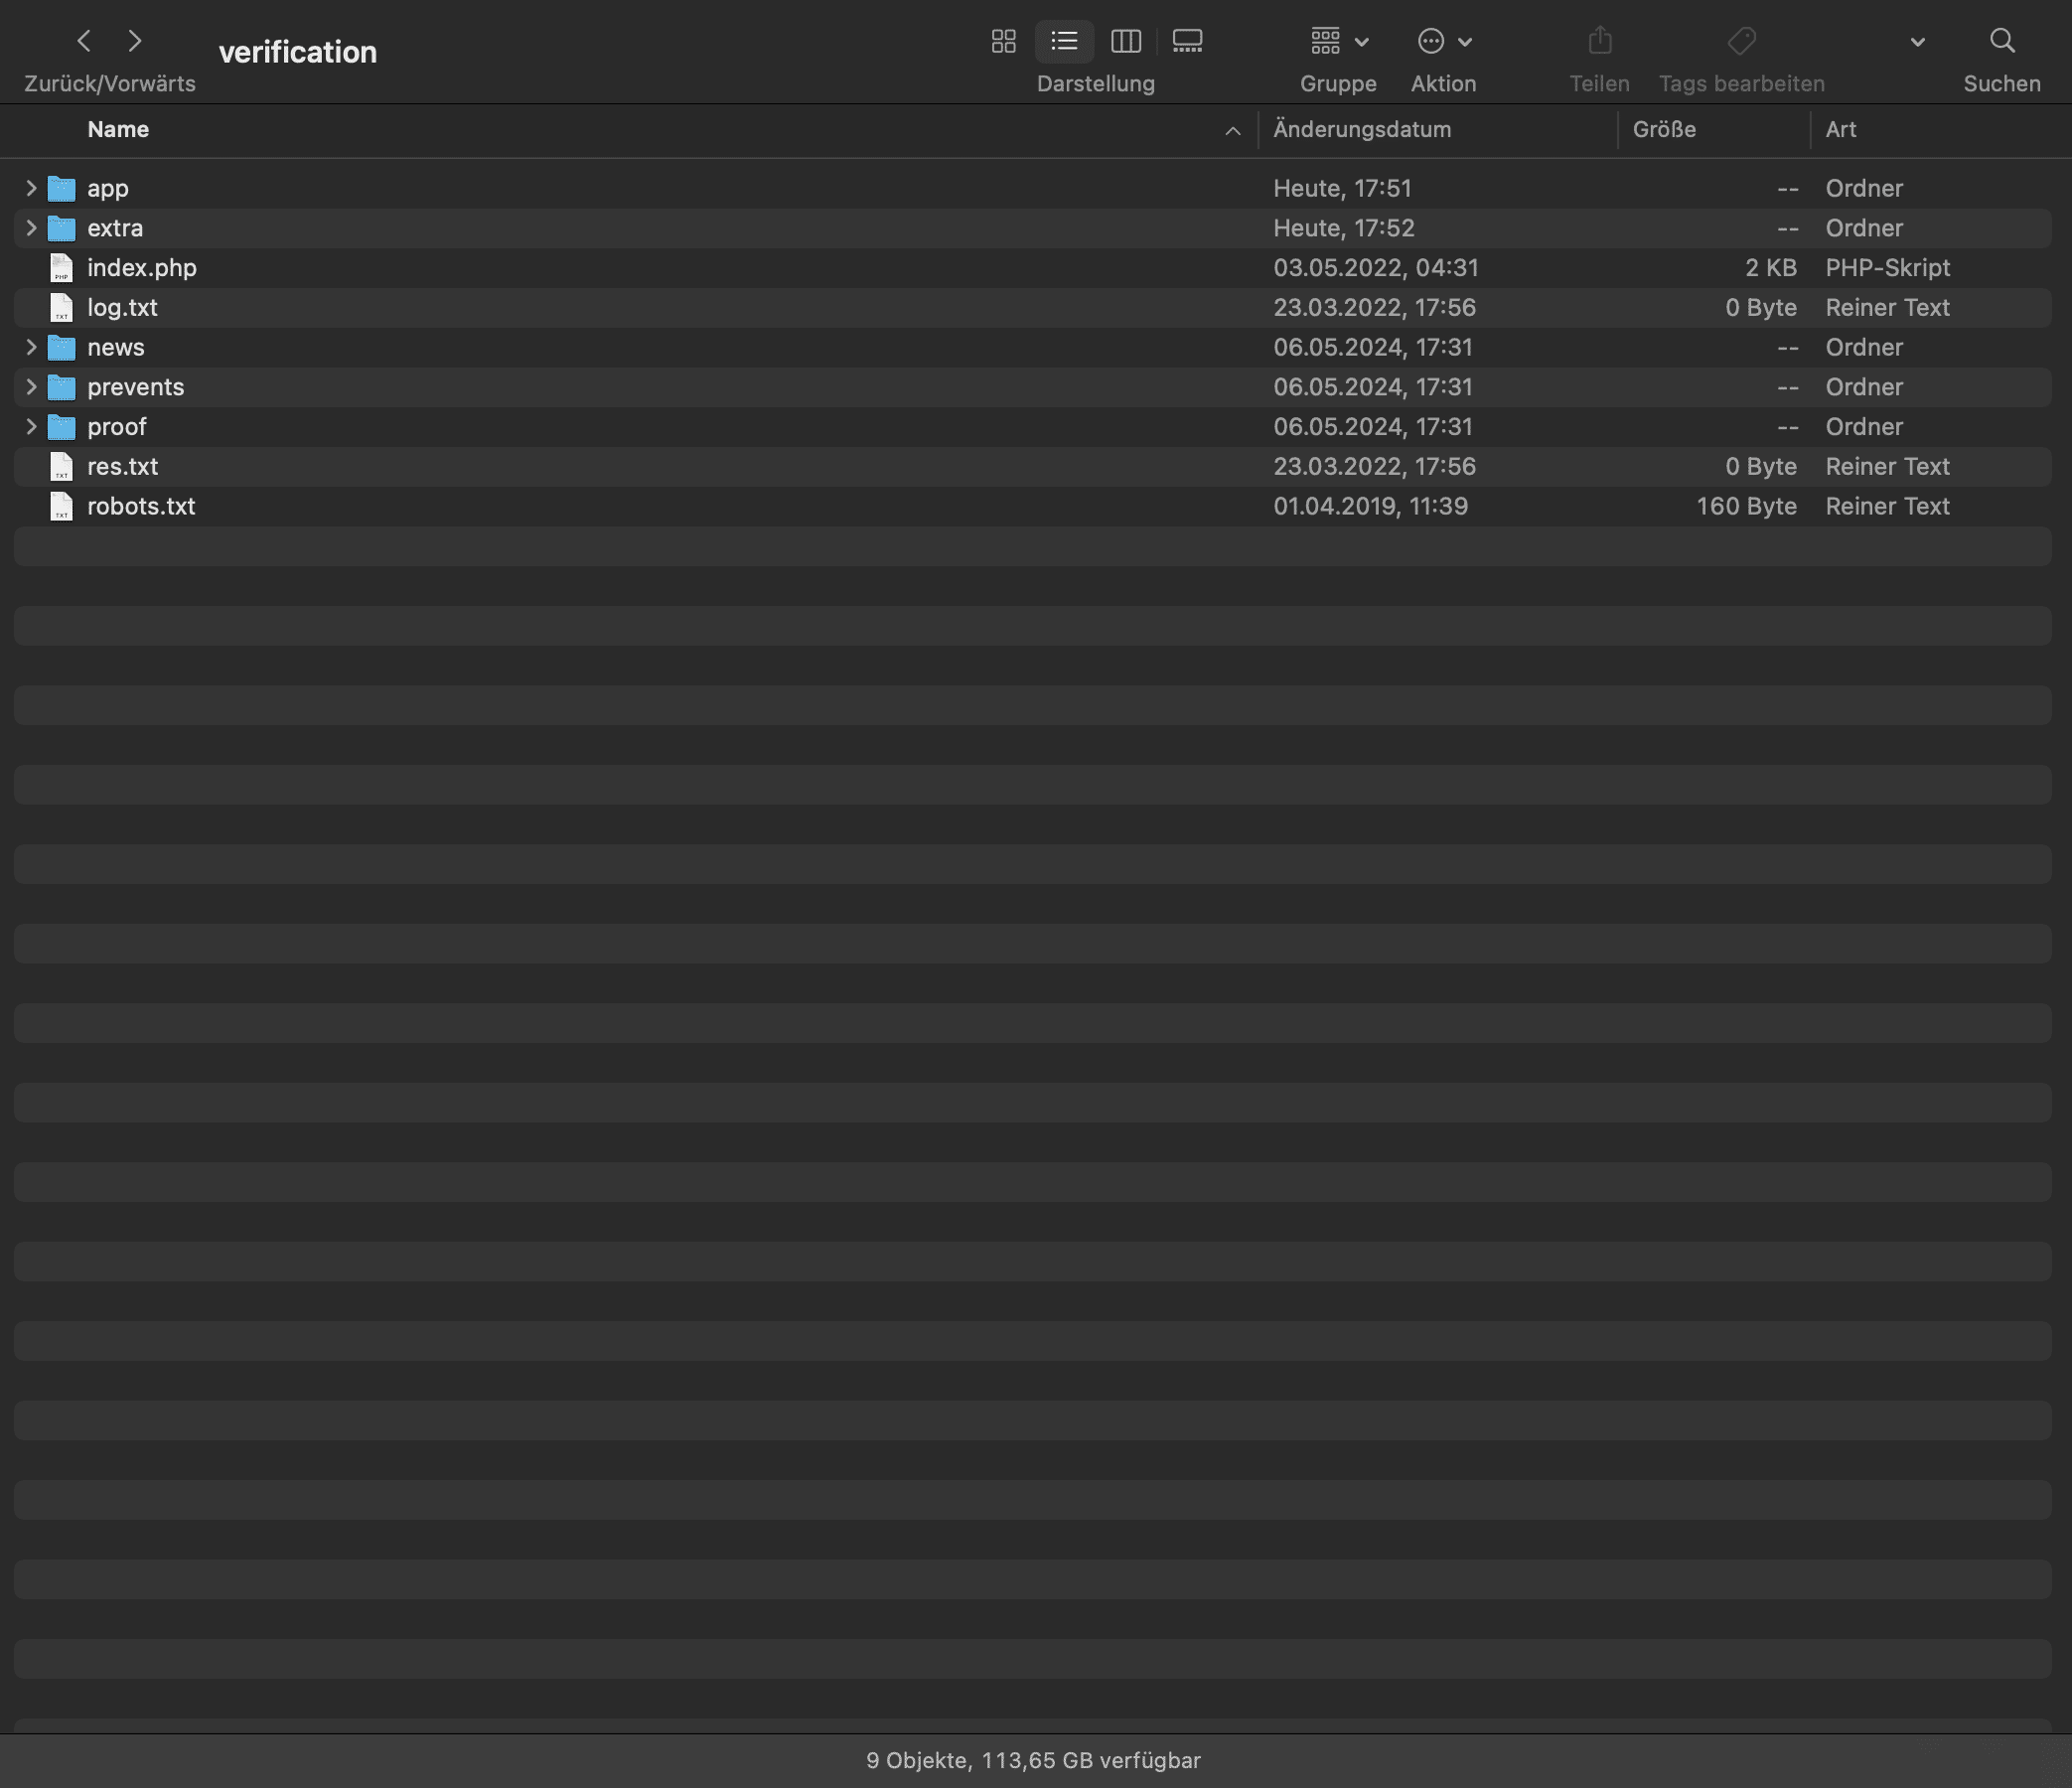Go forward with the right arrow
This screenshot has width=2072, height=1788.
point(135,41)
